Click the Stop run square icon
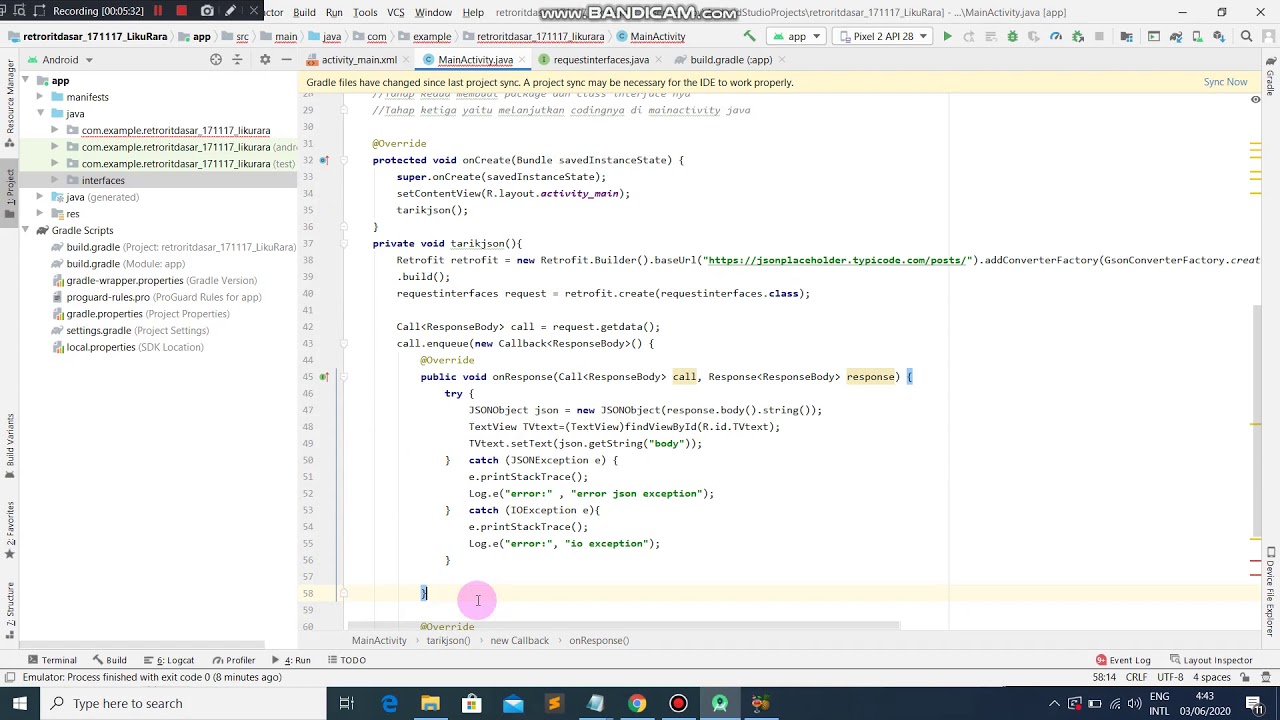Viewport: 1280px width, 720px height. click(1099, 36)
